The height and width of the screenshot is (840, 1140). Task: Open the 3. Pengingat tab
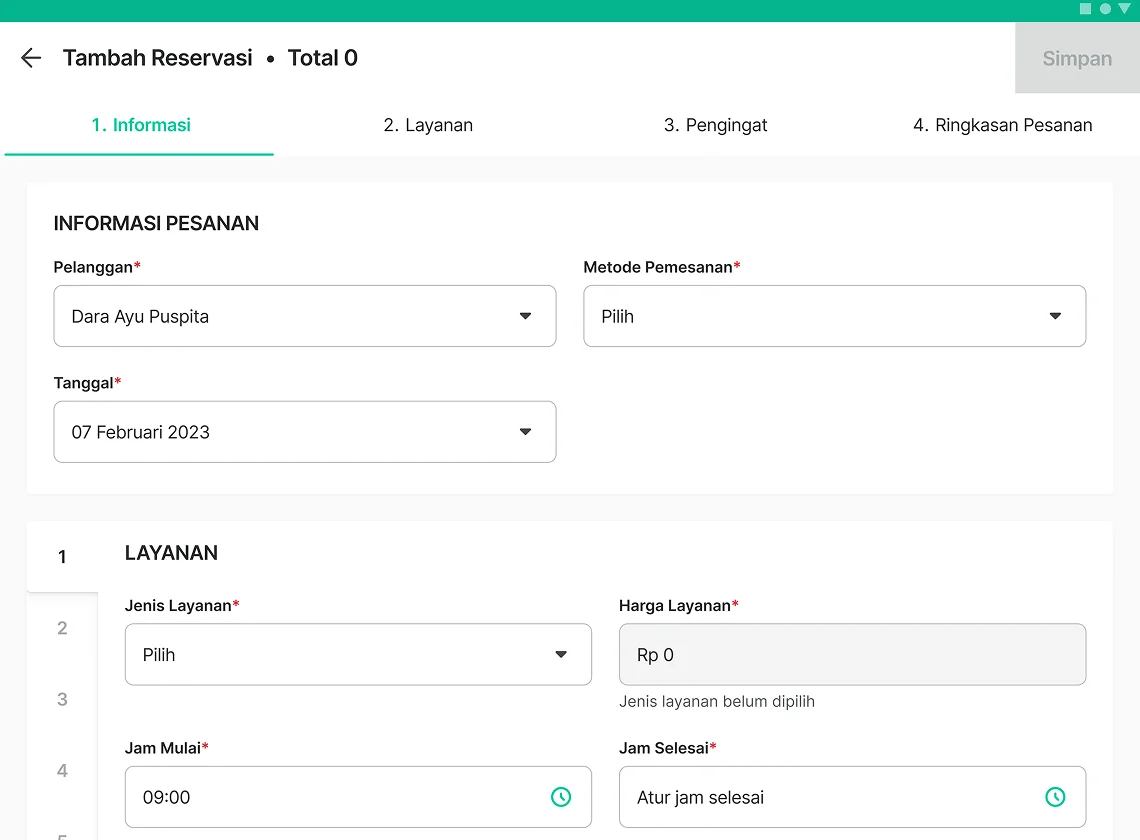(715, 125)
